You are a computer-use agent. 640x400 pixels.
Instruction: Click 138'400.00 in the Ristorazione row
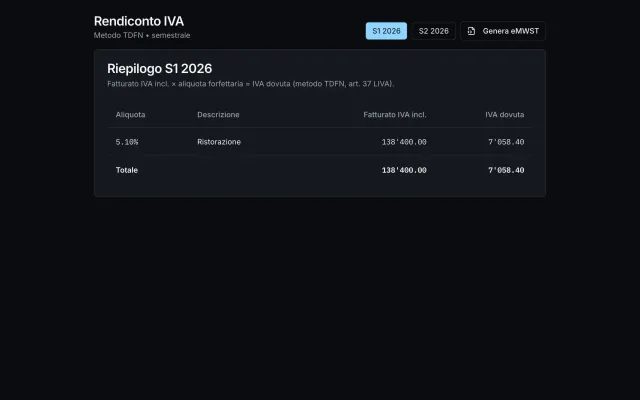(x=404, y=142)
